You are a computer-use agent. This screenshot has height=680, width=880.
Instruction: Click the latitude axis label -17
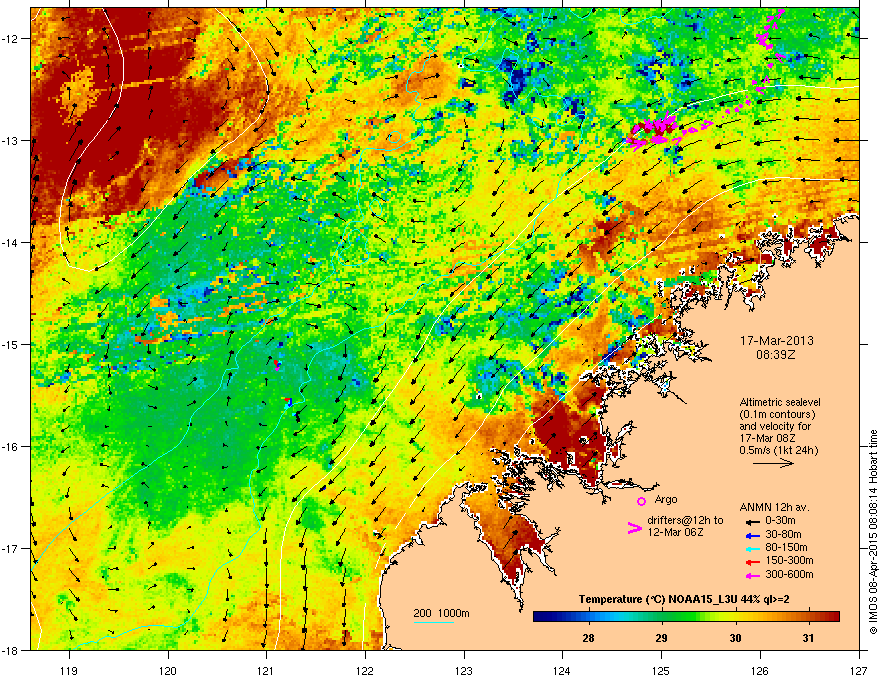[11, 548]
